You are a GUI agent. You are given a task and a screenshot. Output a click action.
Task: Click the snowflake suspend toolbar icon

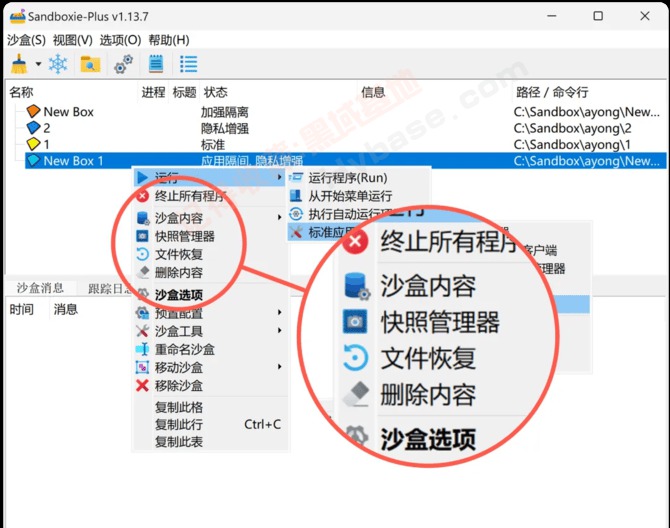58,64
